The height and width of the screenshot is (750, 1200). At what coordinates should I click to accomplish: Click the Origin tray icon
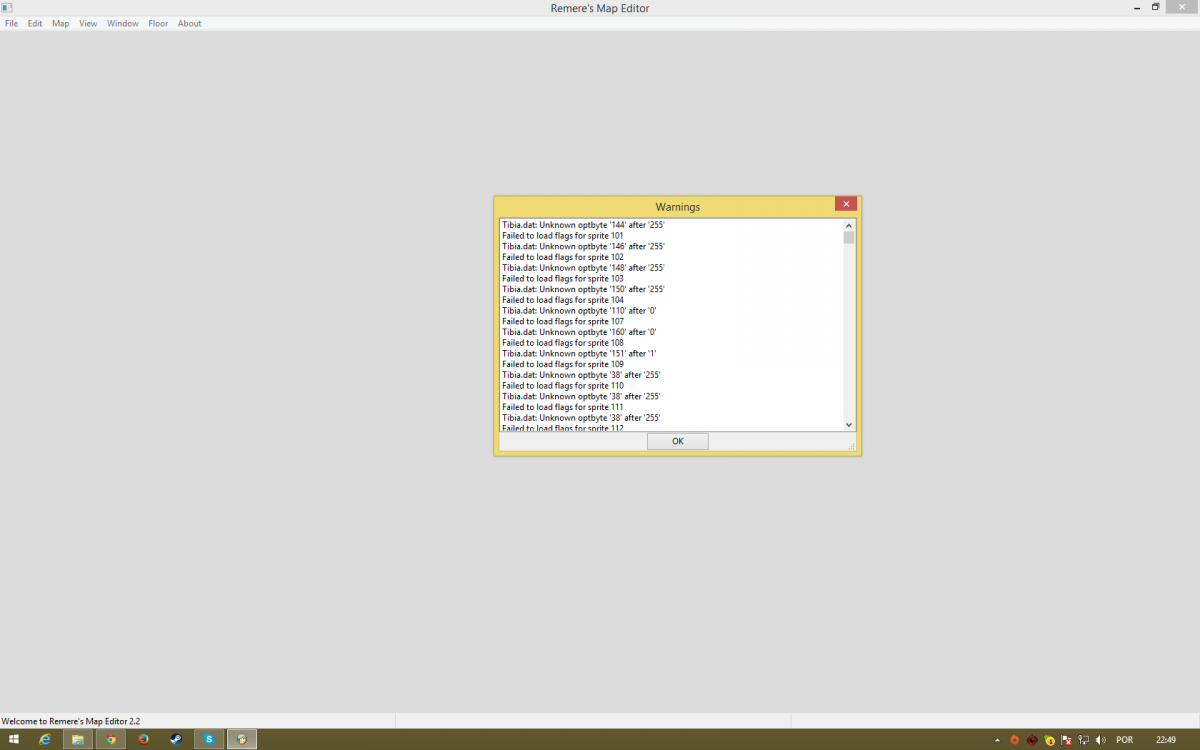click(1014, 740)
